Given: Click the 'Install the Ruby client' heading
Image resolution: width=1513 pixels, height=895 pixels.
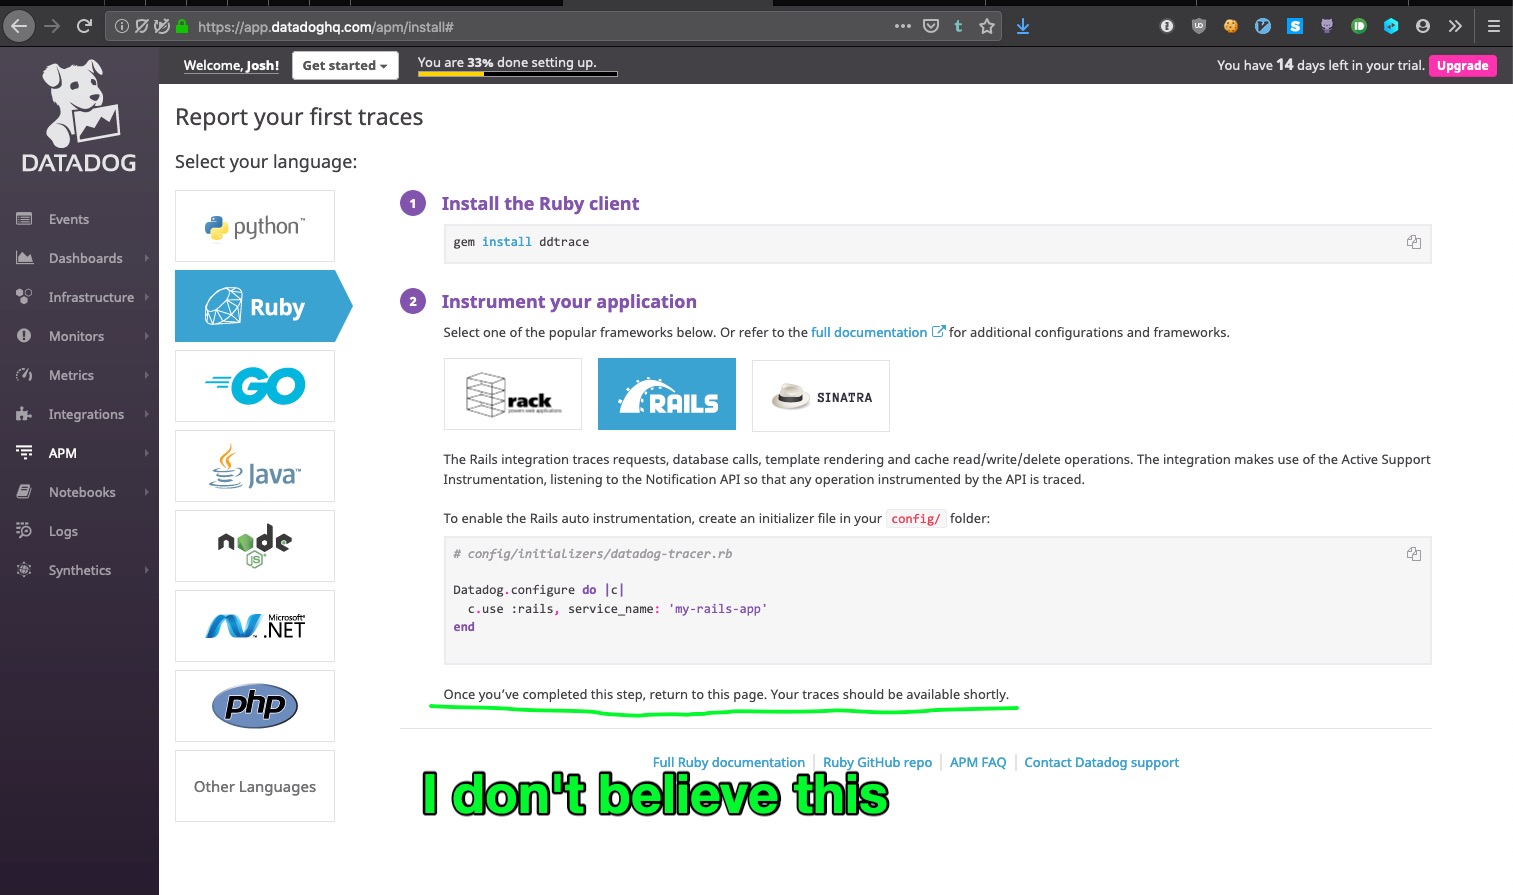Looking at the screenshot, I should [x=540, y=203].
